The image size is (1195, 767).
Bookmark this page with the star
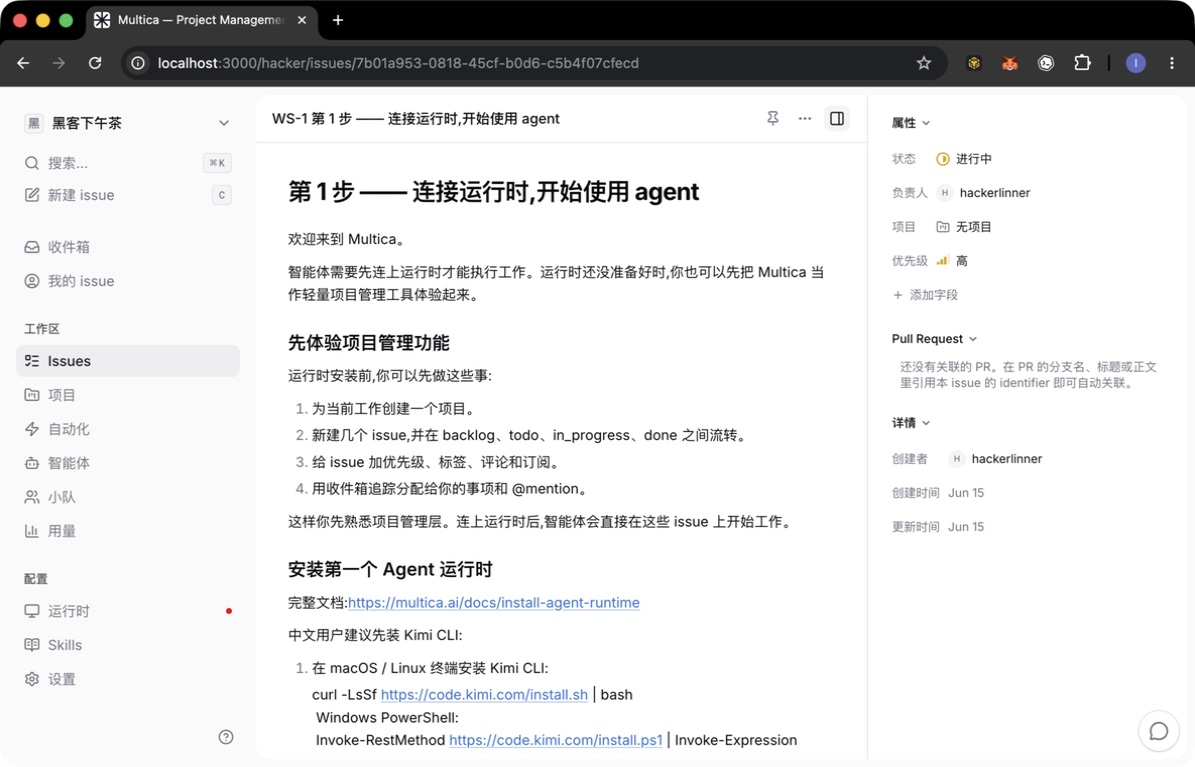click(x=924, y=63)
